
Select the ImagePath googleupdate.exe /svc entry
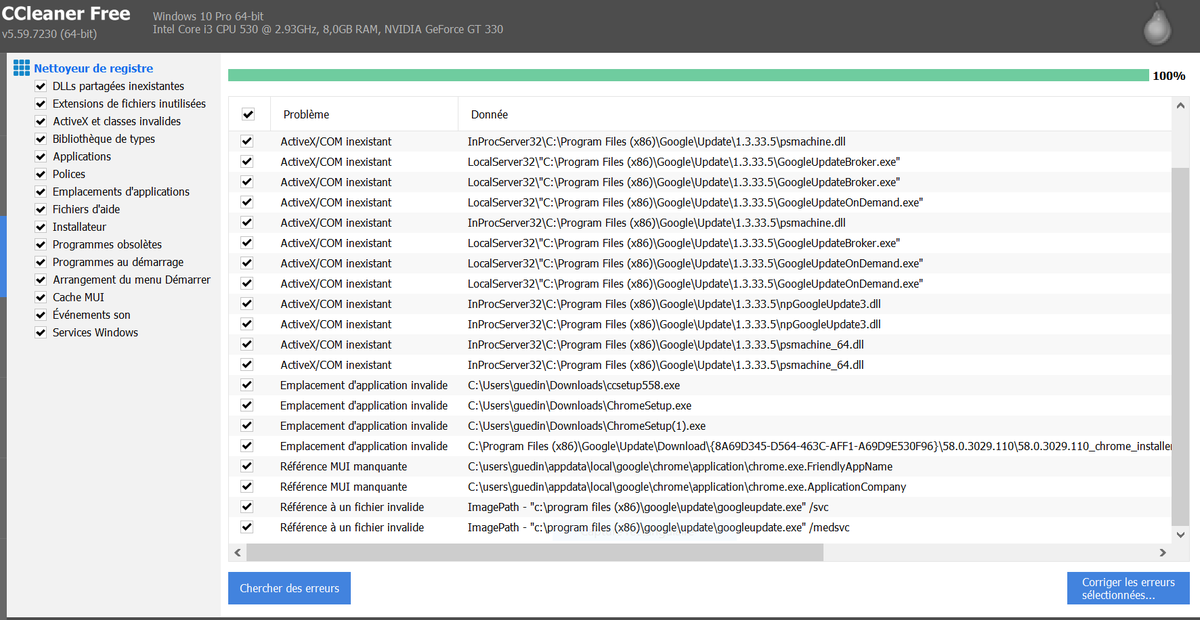(x=647, y=507)
